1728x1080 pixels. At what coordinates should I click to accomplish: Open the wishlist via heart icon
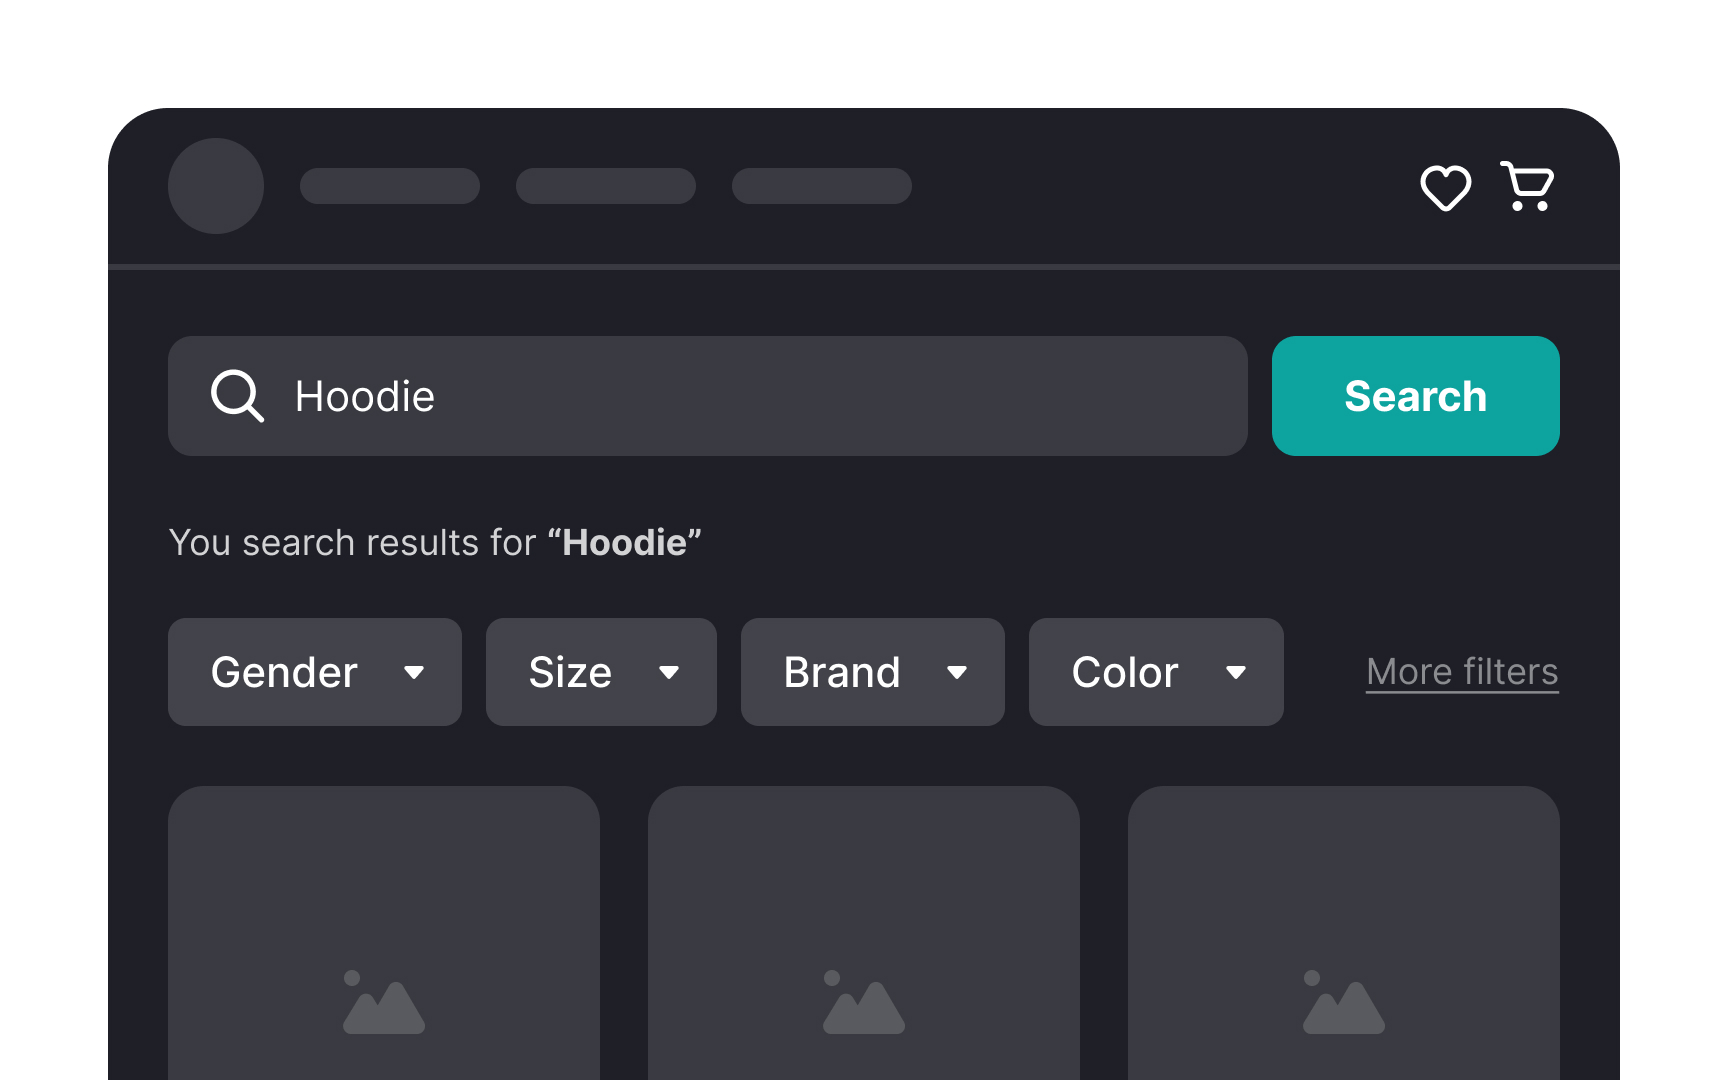pyautogui.click(x=1445, y=187)
